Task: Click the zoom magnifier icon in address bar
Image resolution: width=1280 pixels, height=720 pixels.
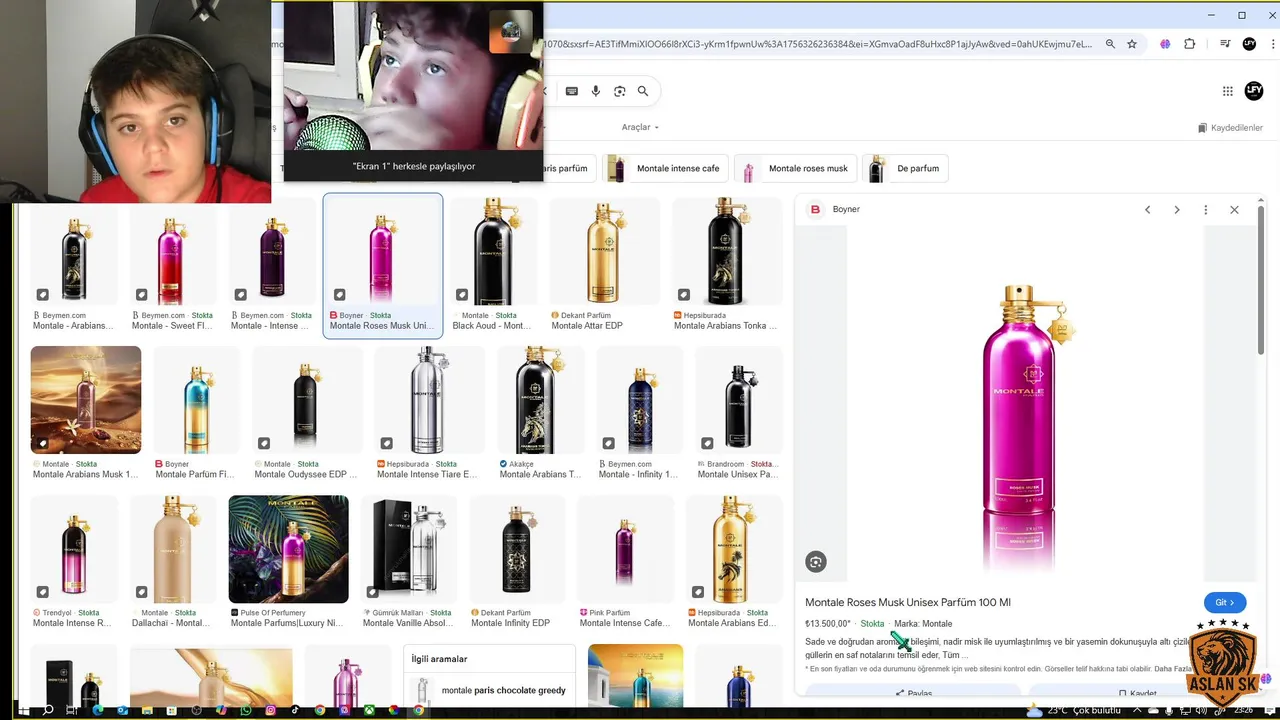Action: tap(1110, 44)
